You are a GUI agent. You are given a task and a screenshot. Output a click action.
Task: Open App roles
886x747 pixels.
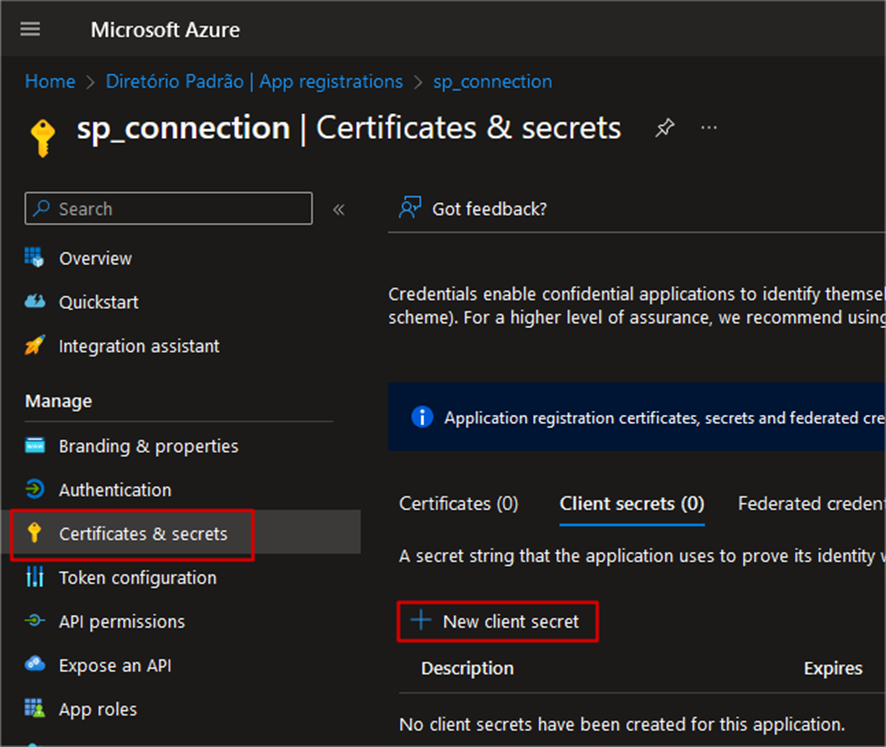tap(98, 709)
